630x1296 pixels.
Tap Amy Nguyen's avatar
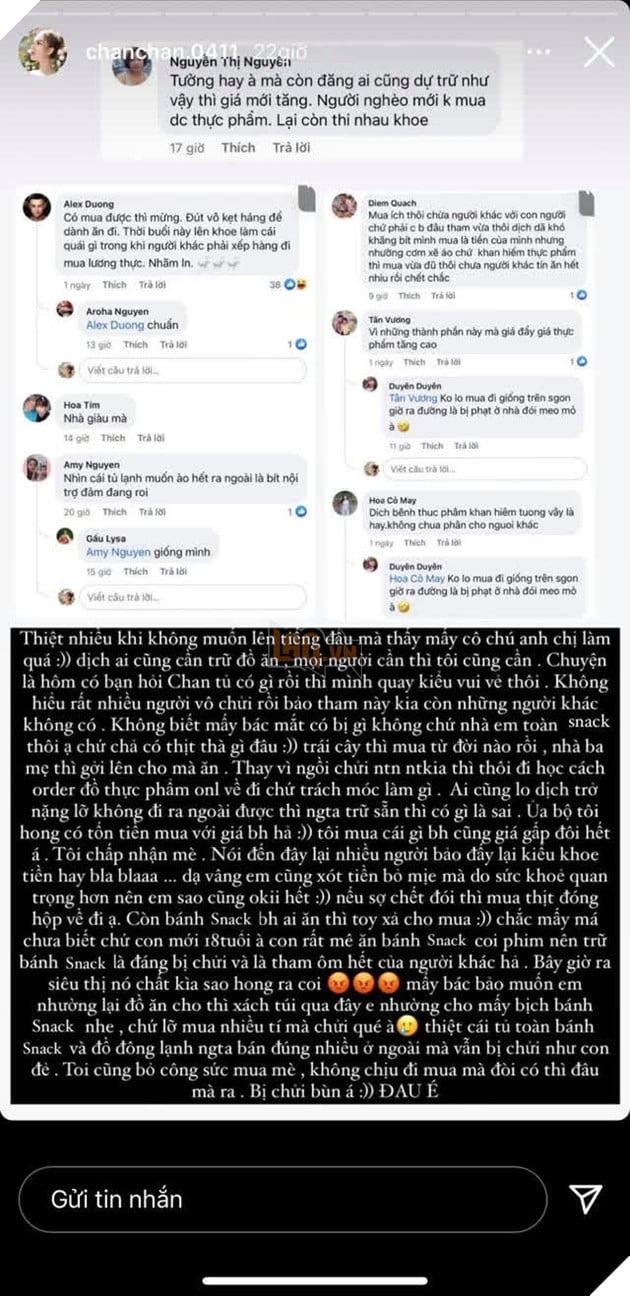click(36, 468)
